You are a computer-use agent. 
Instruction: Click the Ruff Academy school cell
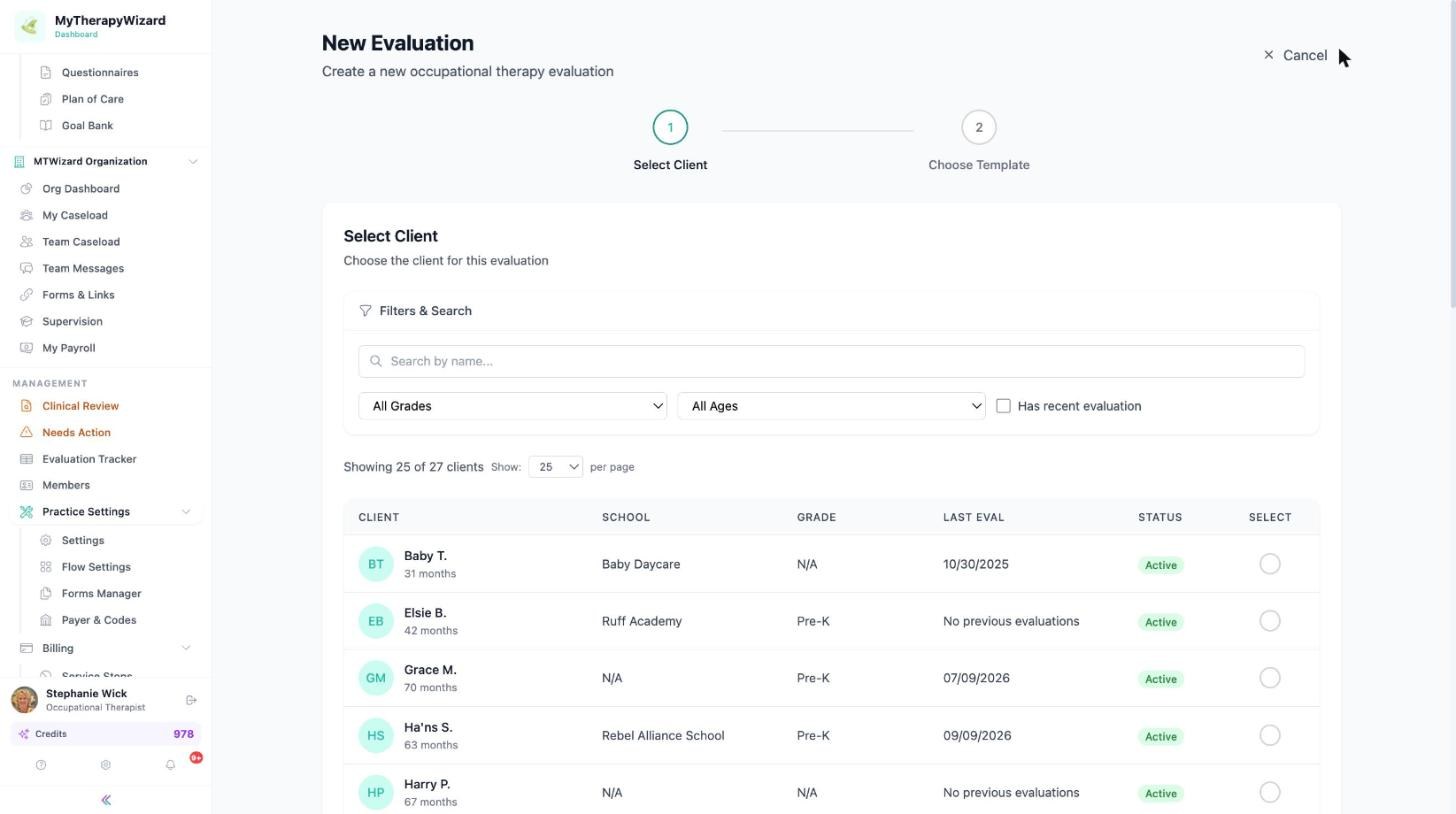coord(642,621)
